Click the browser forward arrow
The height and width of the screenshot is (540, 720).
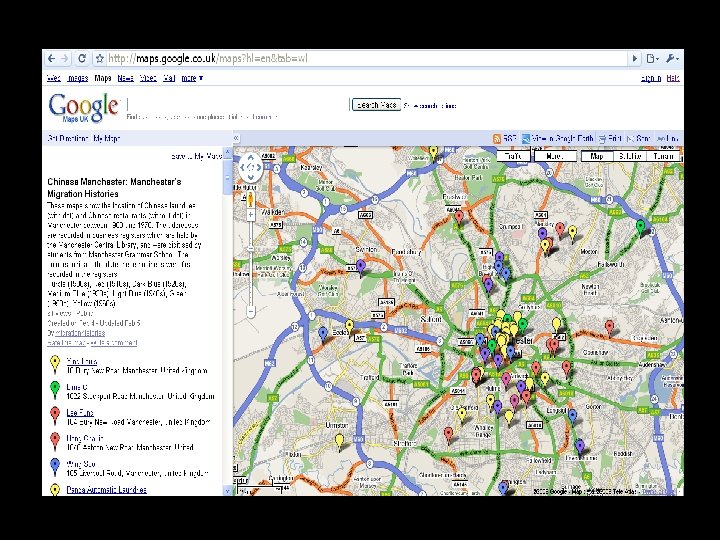point(65,58)
